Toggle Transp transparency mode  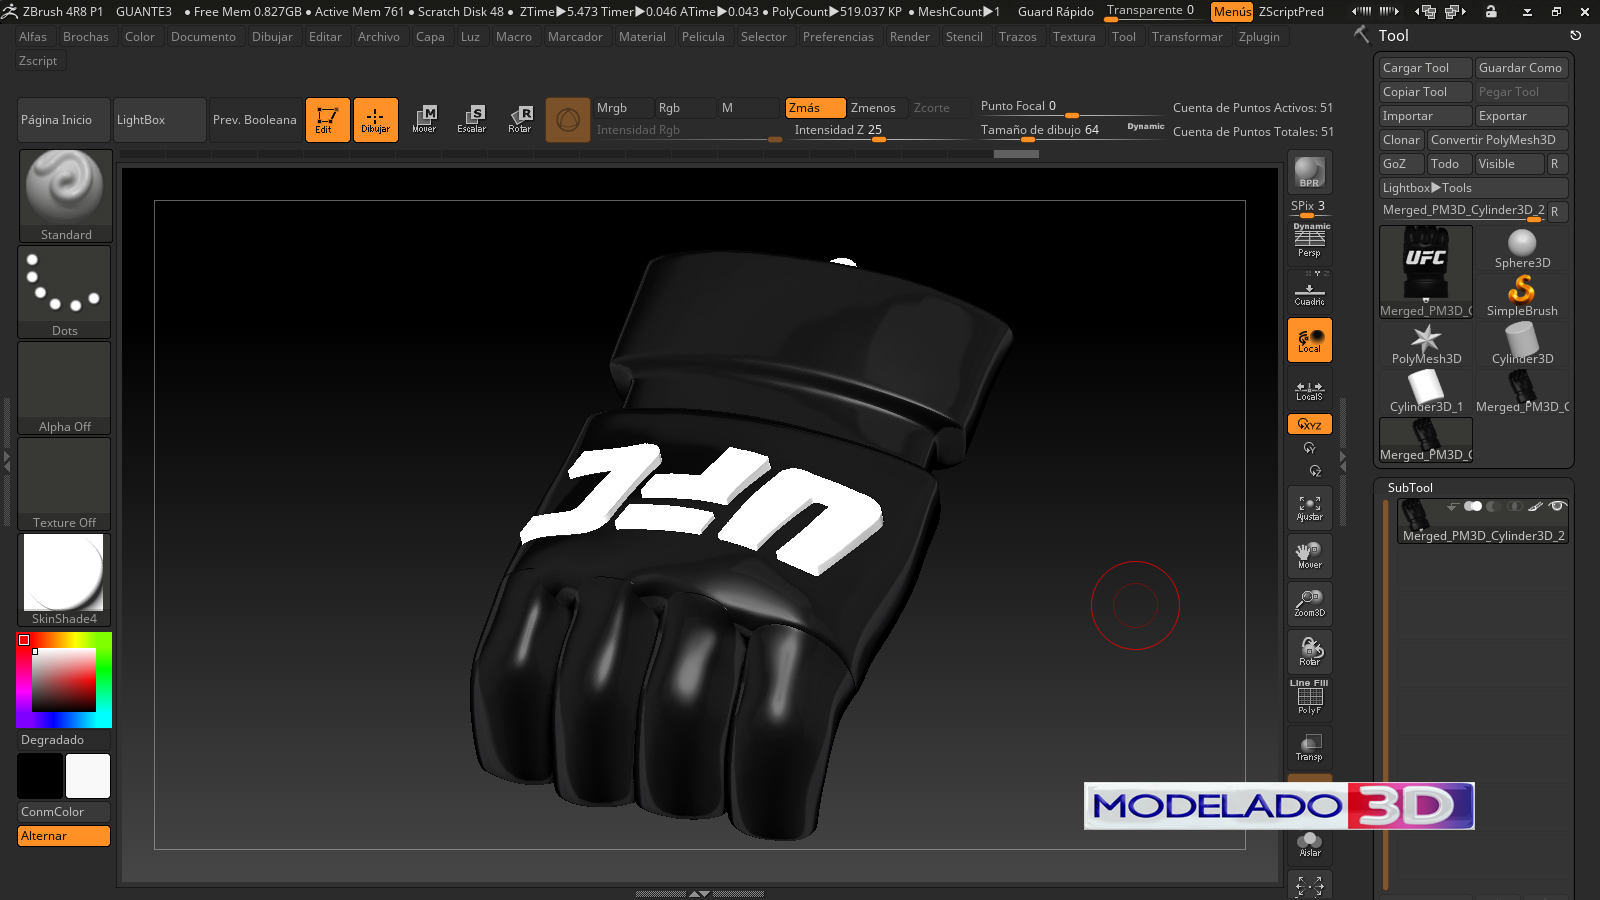(1310, 746)
